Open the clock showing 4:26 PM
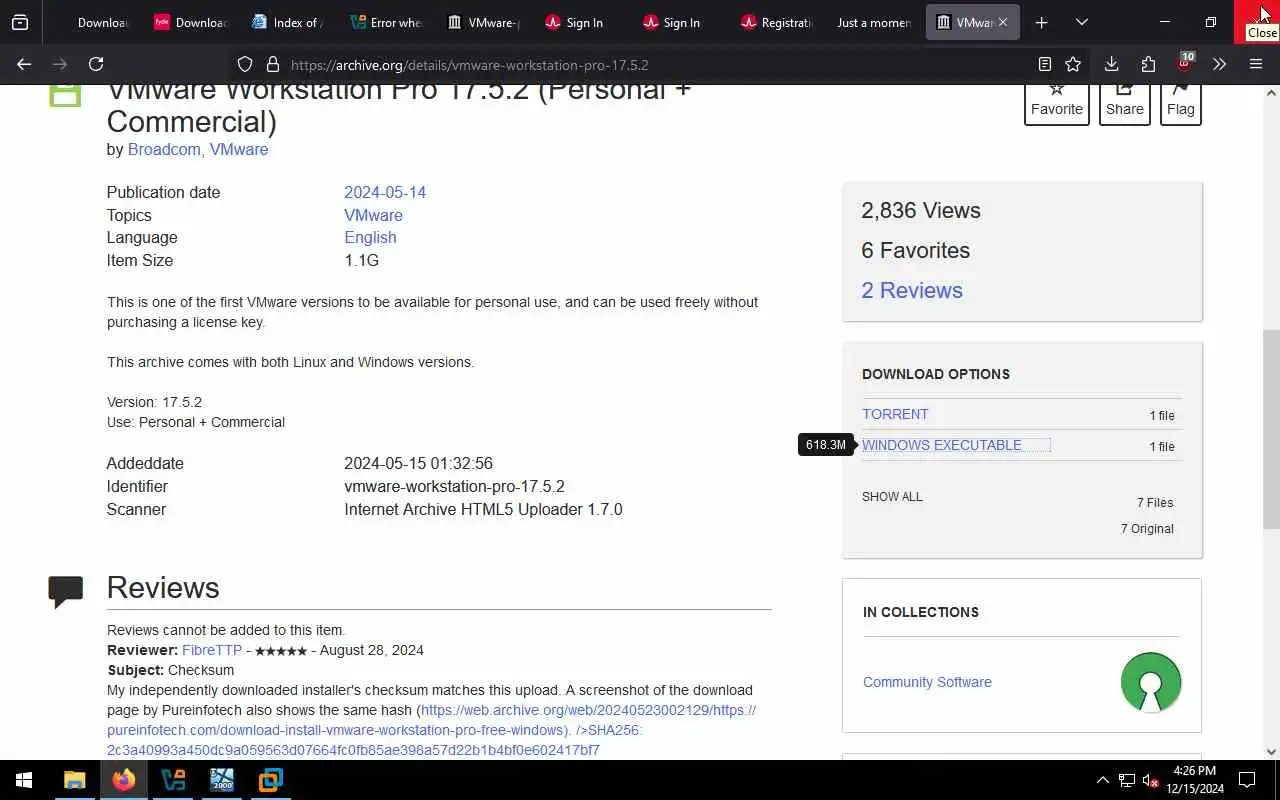The height and width of the screenshot is (800, 1280). pyautogui.click(x=1195, y=780)
